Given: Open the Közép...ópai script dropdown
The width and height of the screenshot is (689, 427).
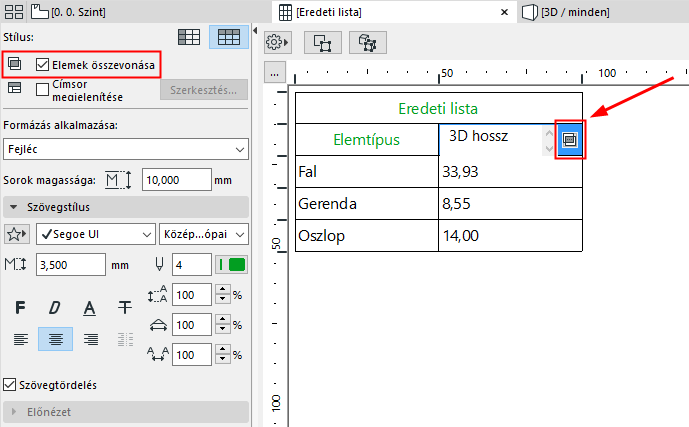Looking at the screenshot, I should coord(204,234).
